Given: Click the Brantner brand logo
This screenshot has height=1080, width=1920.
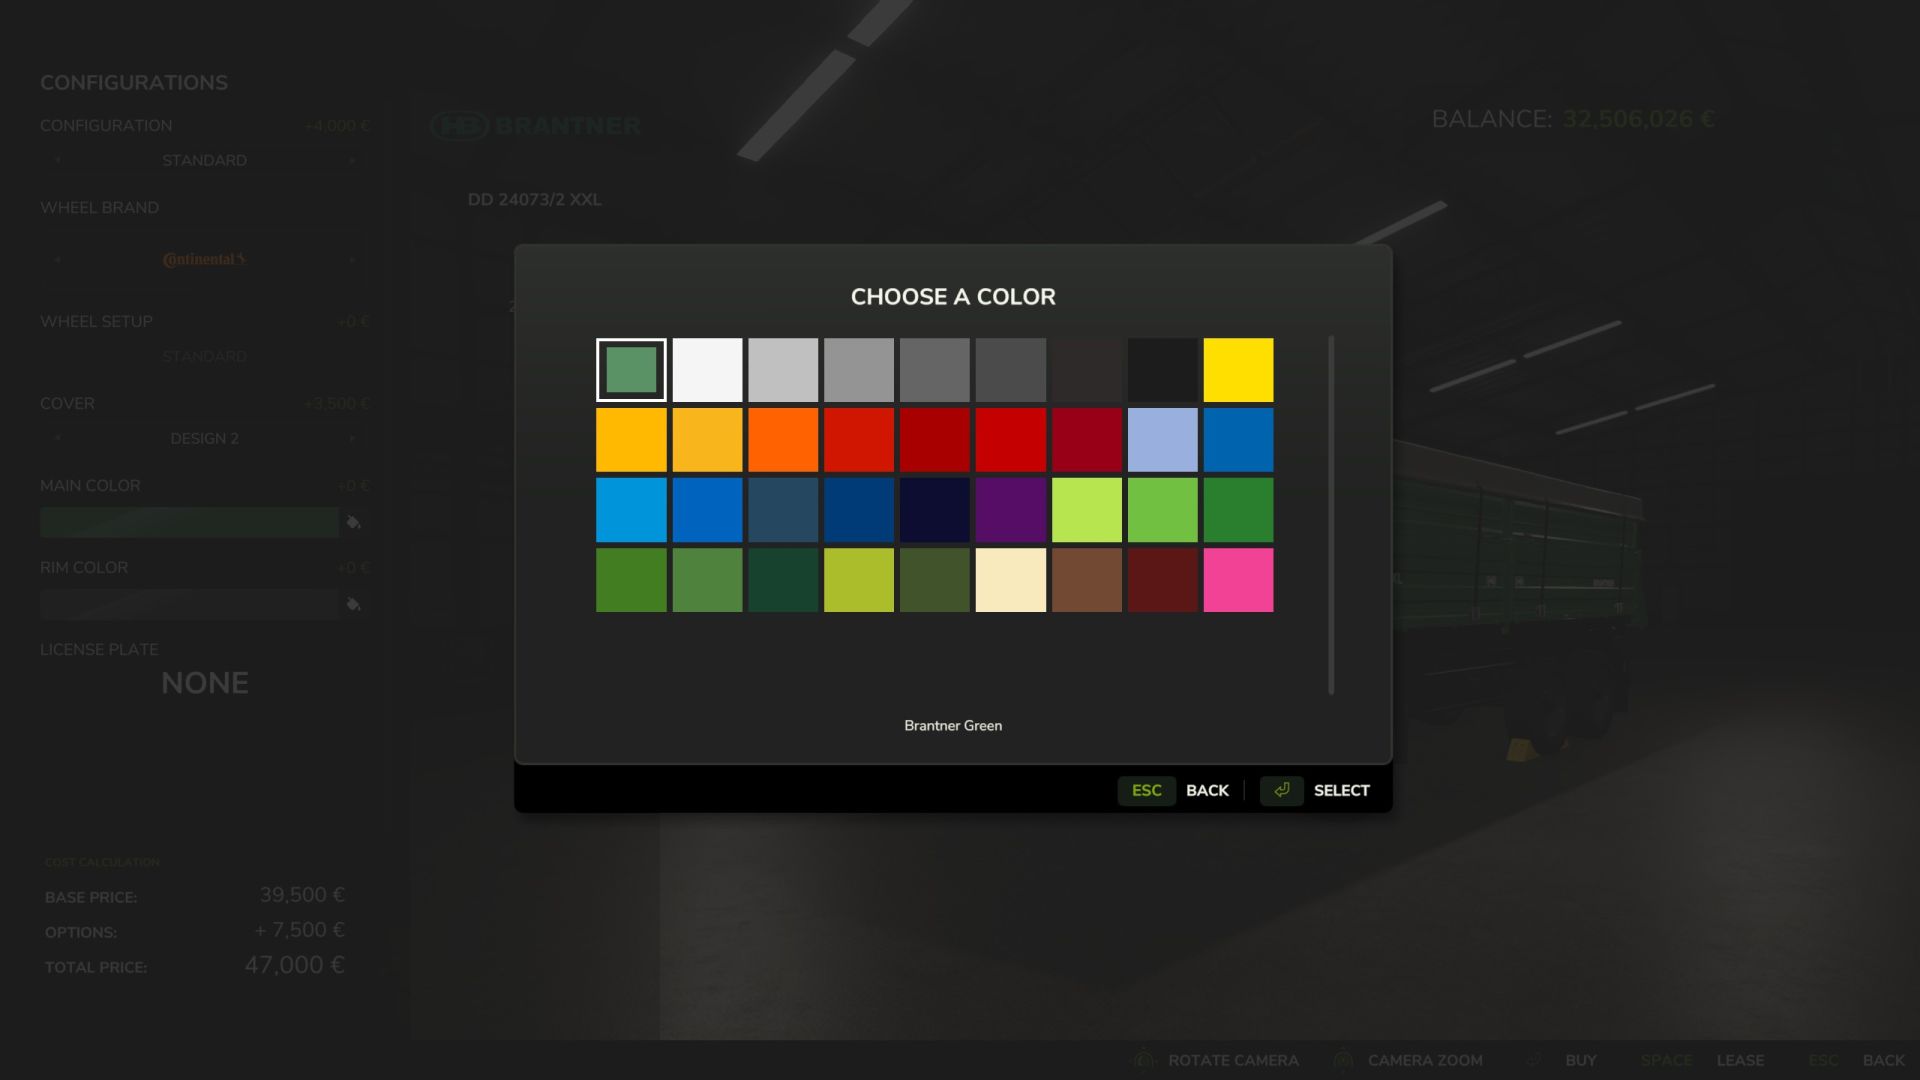Looking at the screenshot, I should tap(535, 125).
